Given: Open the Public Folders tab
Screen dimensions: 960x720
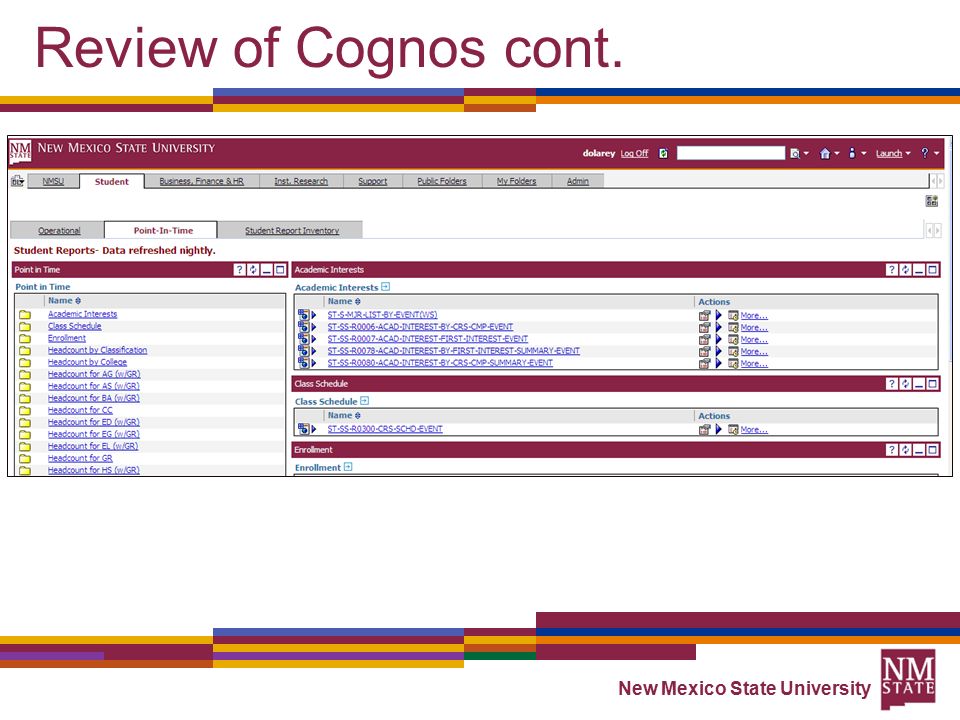Looking at the screenshot, I should (x=442, y=181).
